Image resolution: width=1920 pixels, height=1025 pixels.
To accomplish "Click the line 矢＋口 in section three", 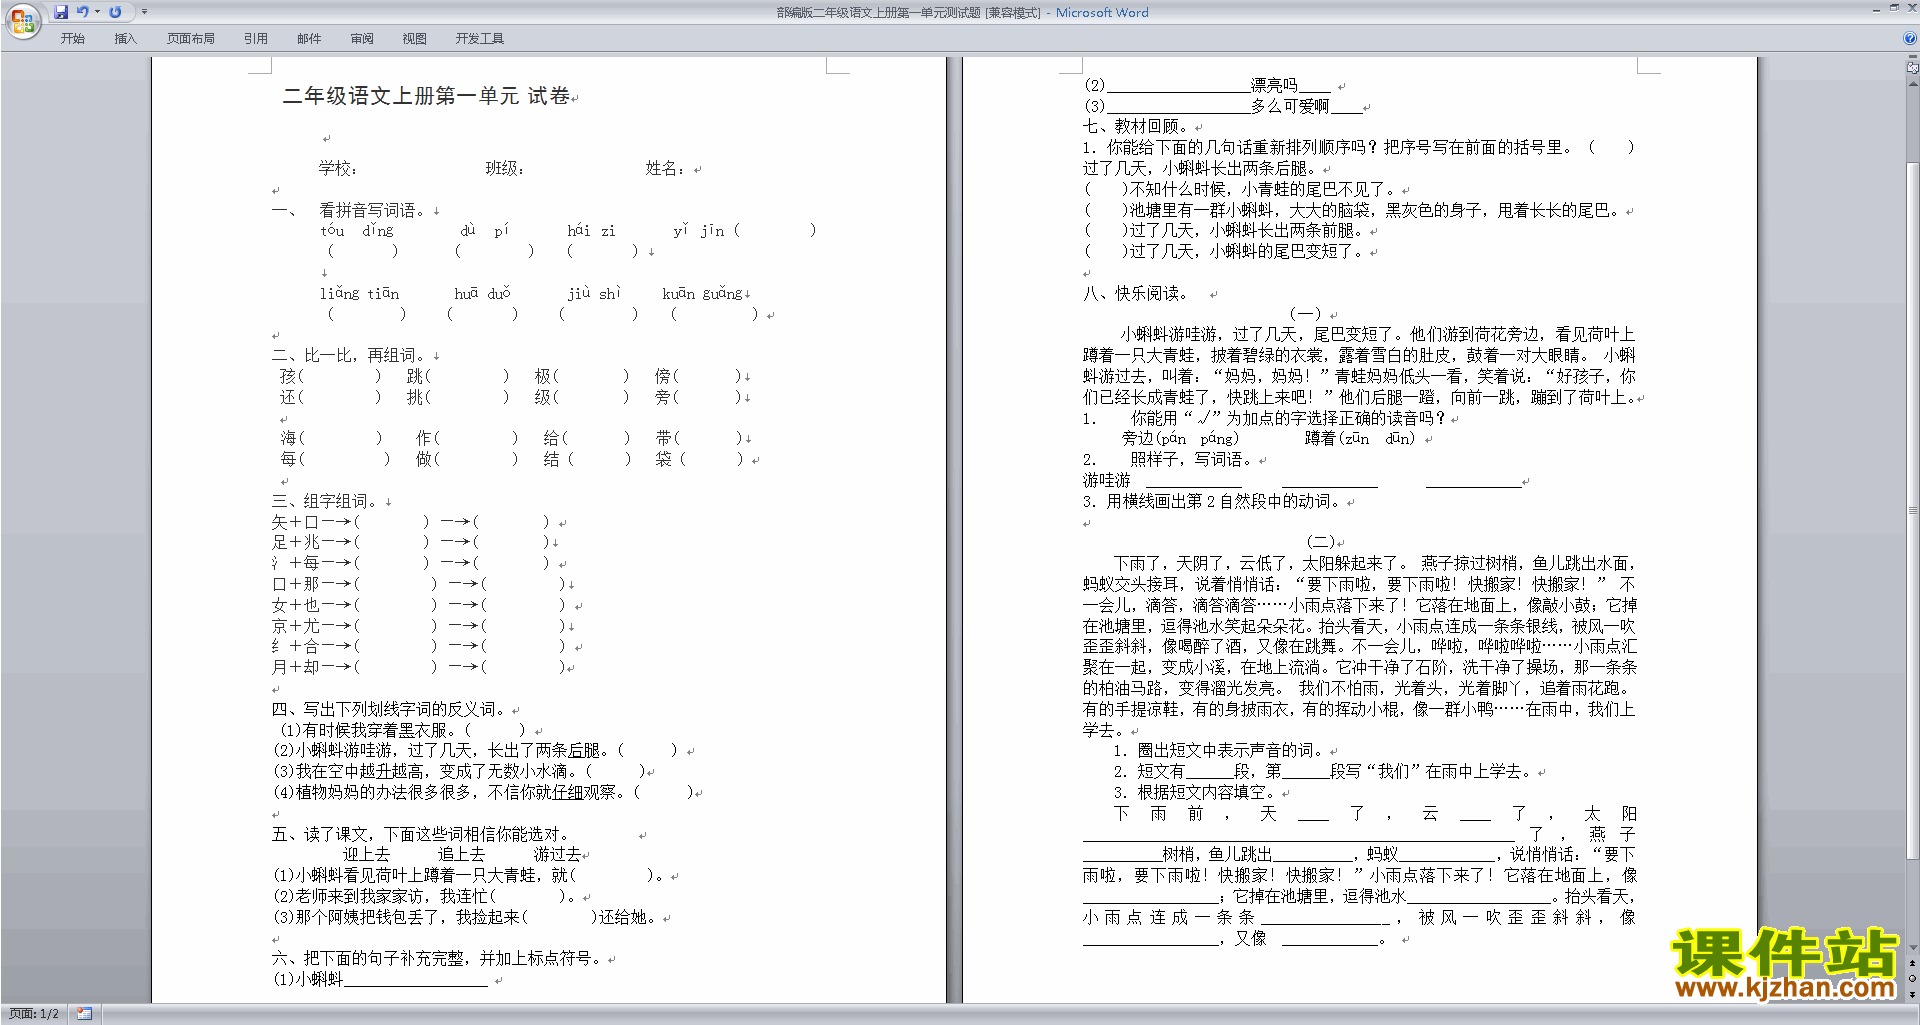I will [410, 522].
